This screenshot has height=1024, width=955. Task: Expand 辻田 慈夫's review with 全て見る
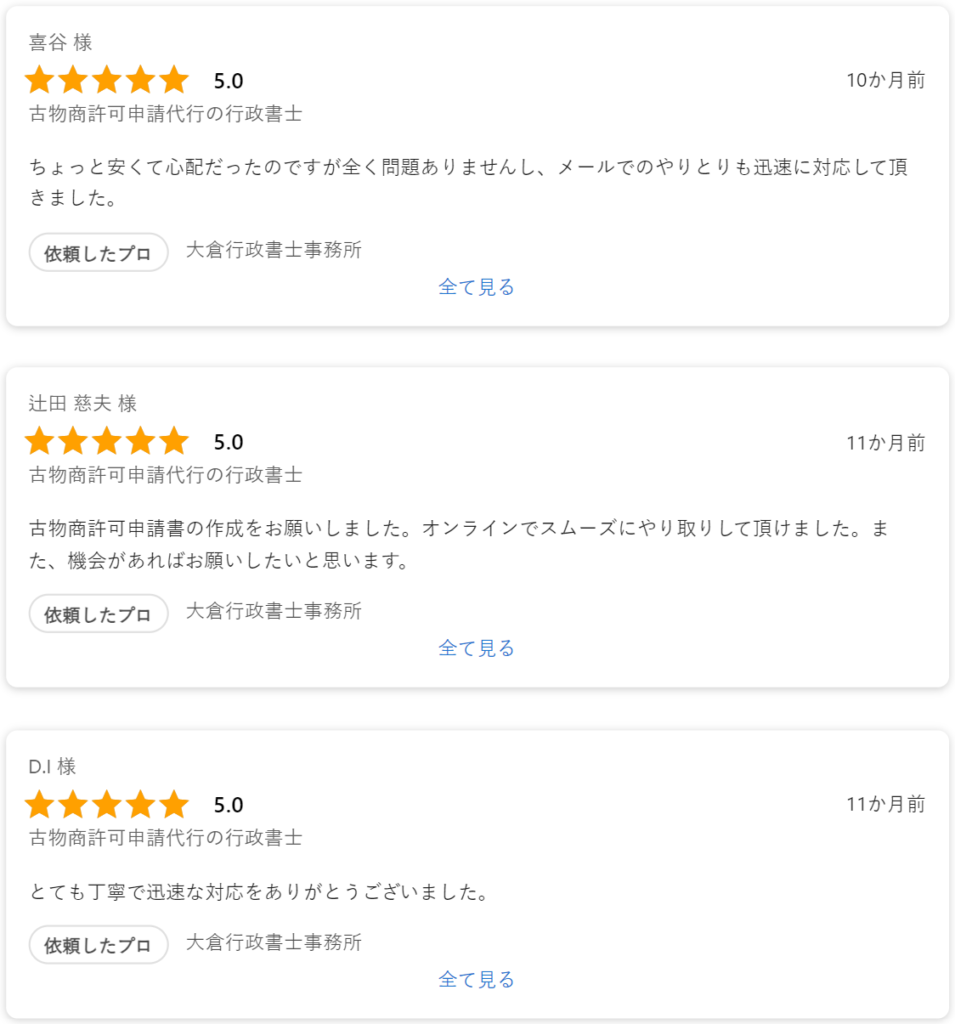pyautogui.click(x=476, y=648)
